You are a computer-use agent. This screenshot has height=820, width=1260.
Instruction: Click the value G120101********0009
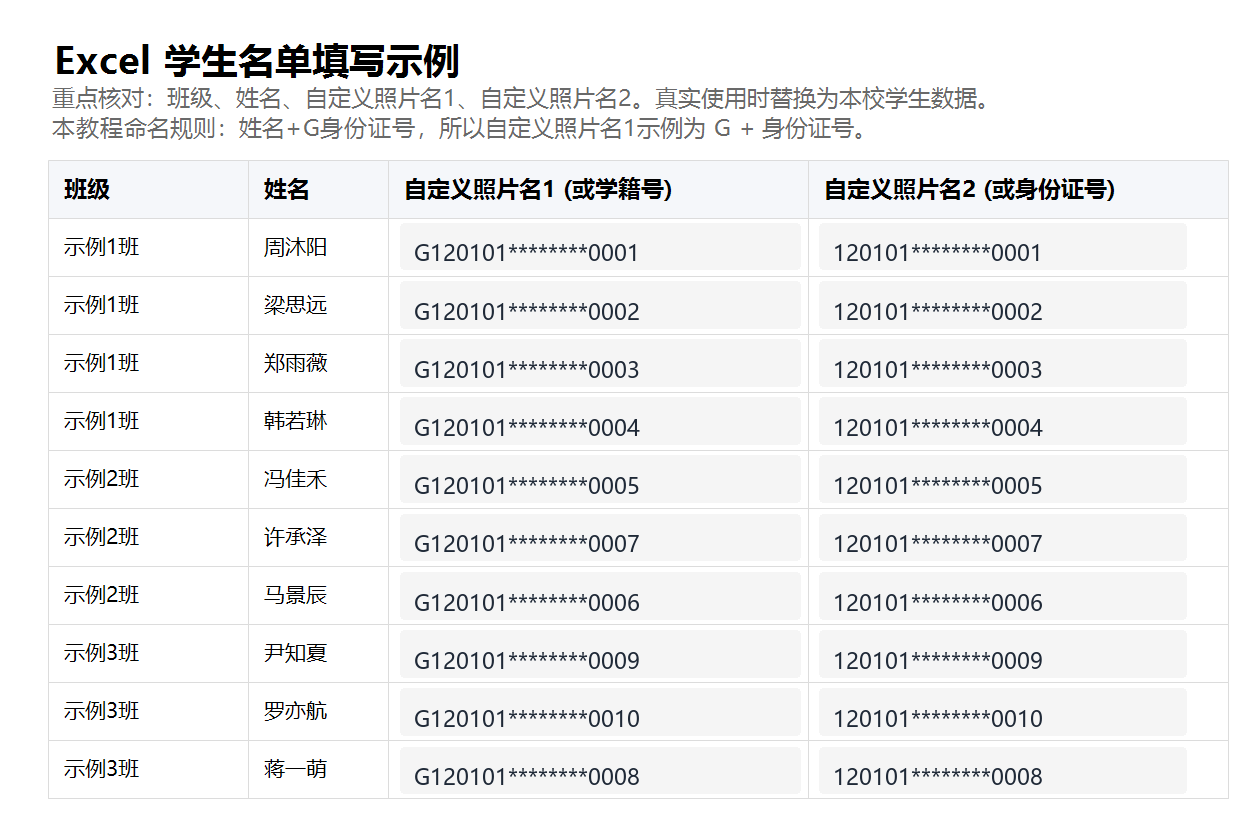pos(600,654)
